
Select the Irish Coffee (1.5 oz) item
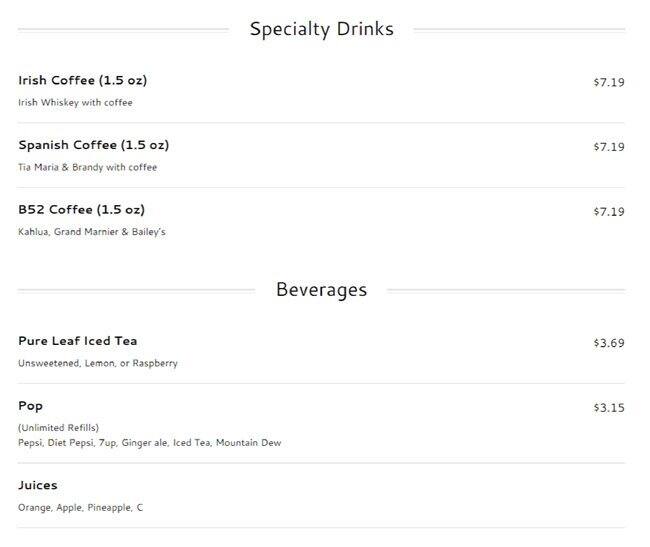[82, 81]
